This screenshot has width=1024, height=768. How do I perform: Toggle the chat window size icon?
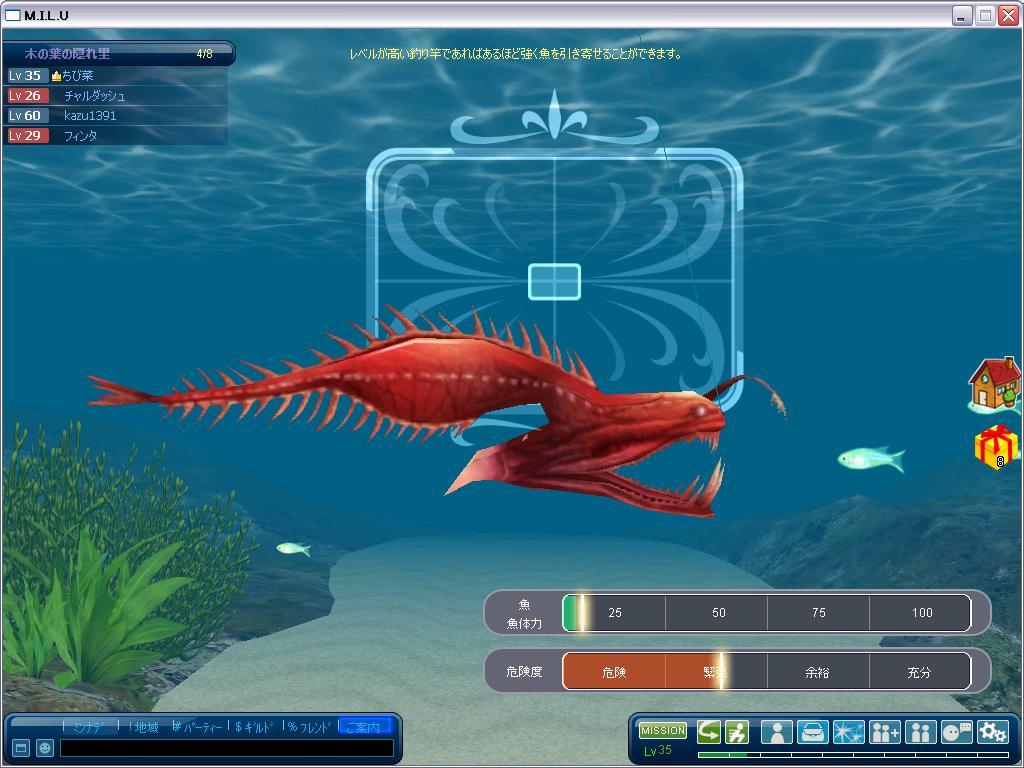(x=20, y=748)
